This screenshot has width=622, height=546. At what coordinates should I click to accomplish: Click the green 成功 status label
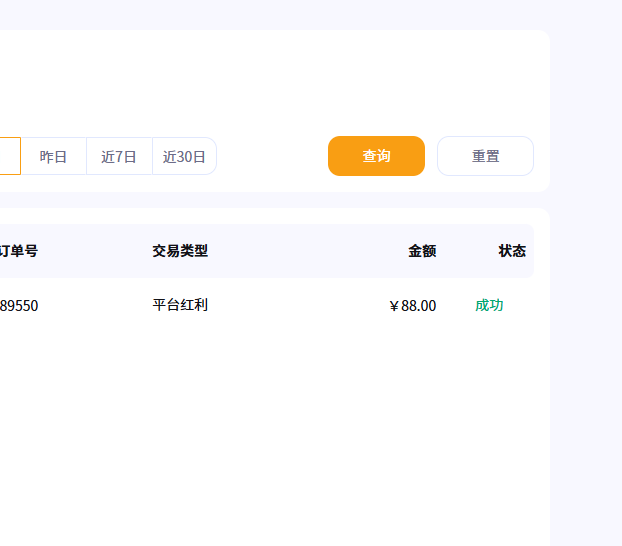click(489, 305)
